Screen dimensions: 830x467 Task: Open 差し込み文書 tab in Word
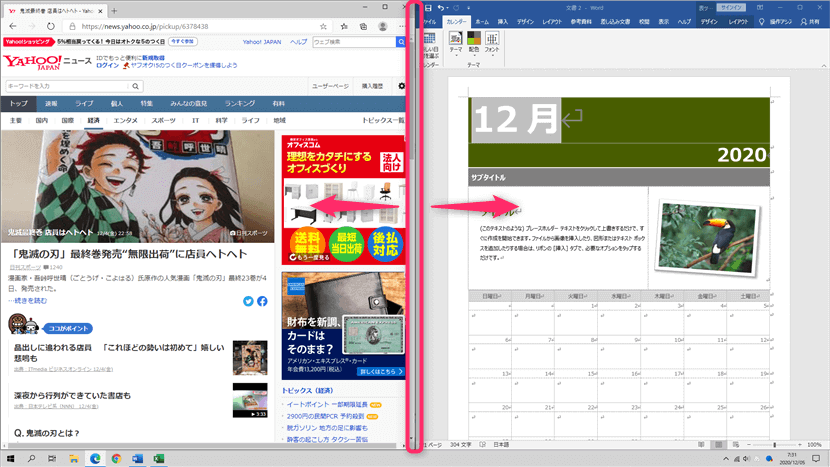click(615, 22)
